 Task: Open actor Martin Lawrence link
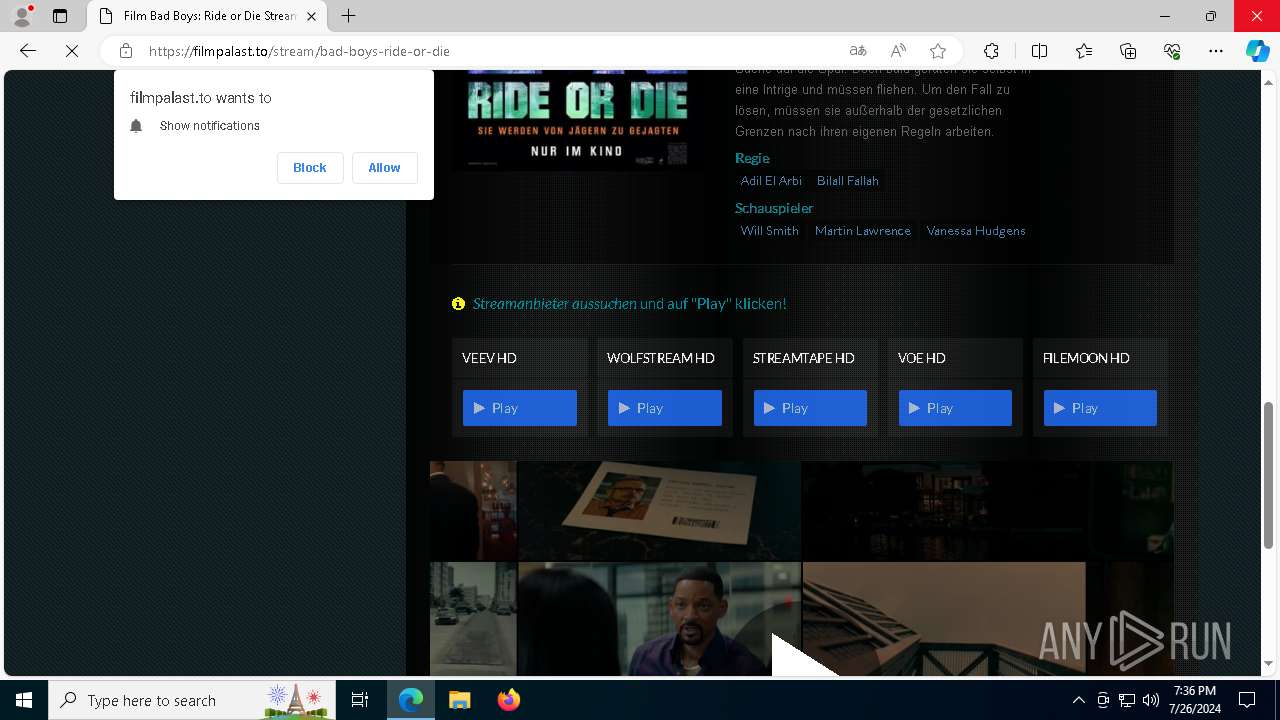coord(863,231)
